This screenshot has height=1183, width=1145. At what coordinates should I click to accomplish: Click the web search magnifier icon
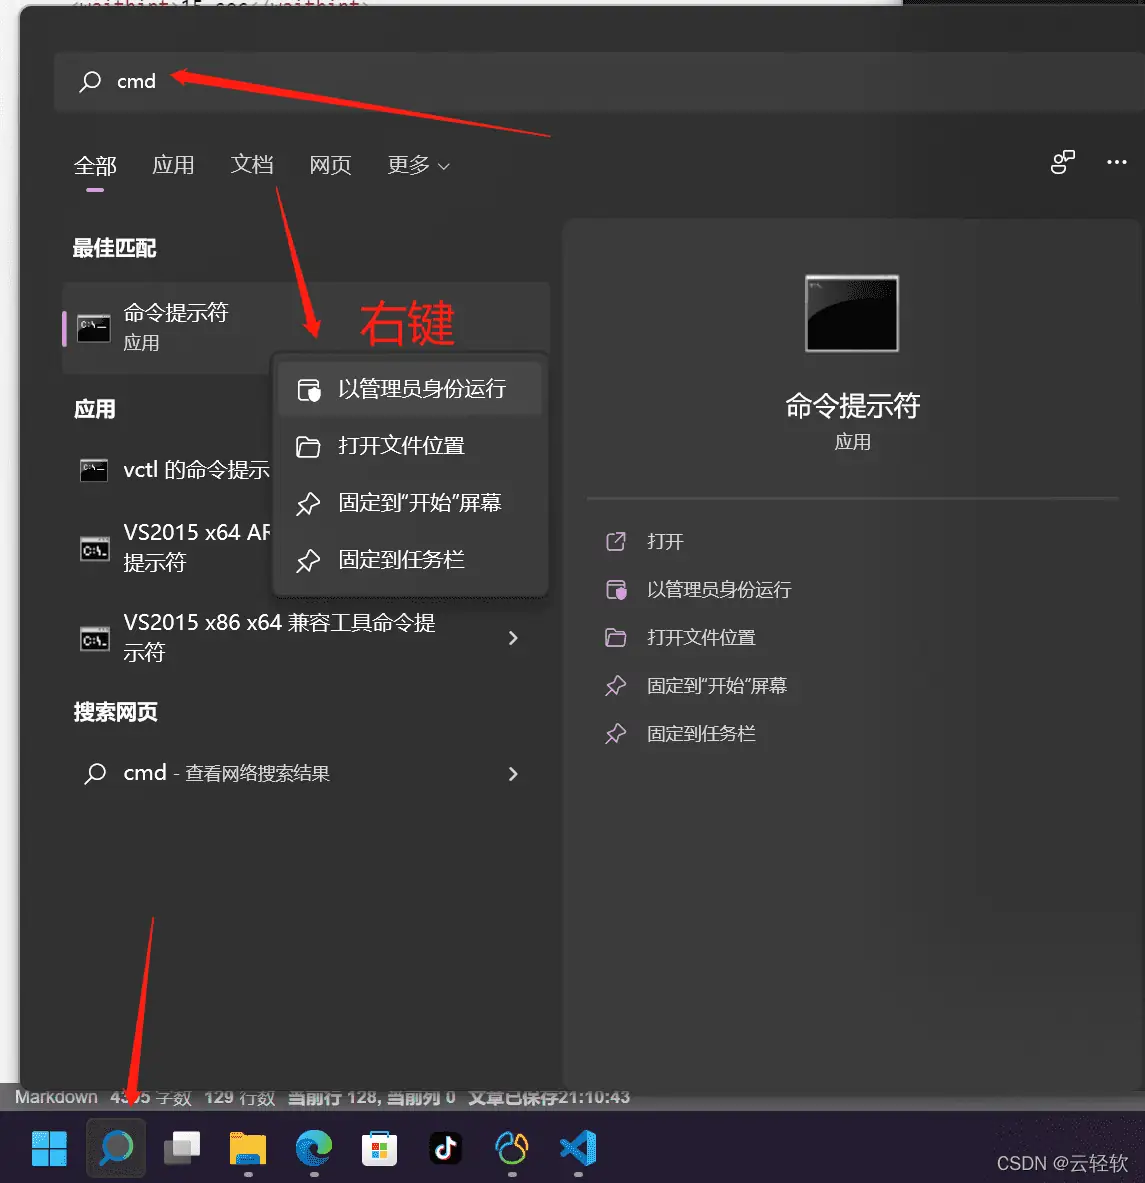click(x=95, y=773)
